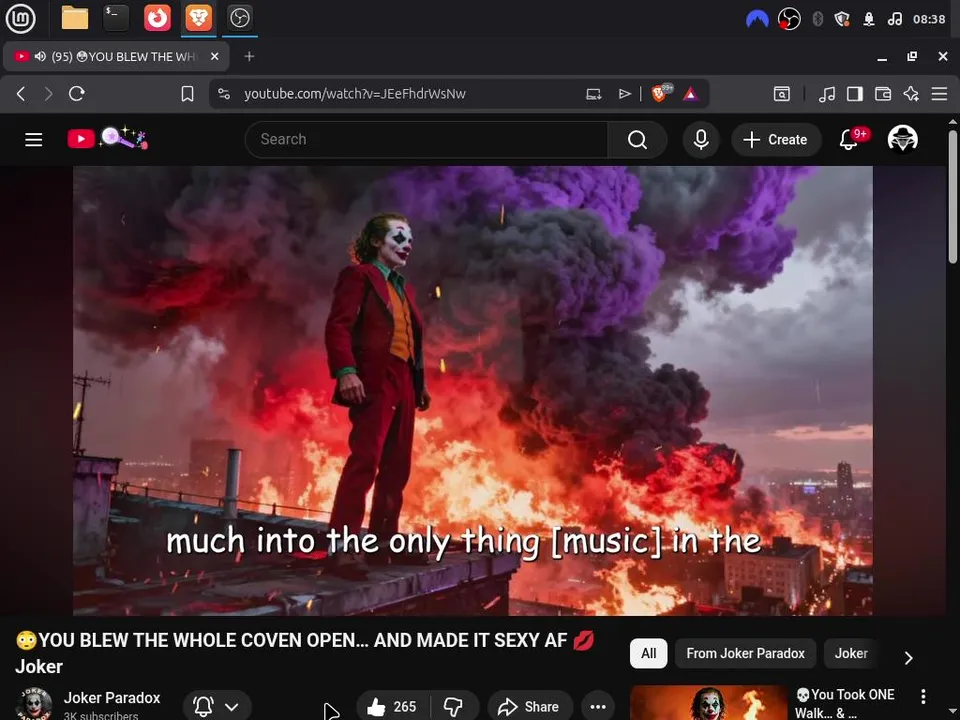Select the Joker filter chip

pos(851,653)
